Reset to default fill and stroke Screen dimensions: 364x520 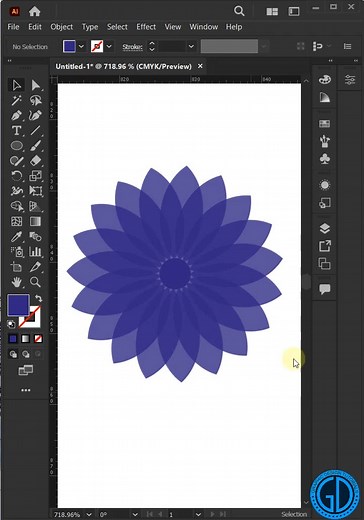[11, 324]
